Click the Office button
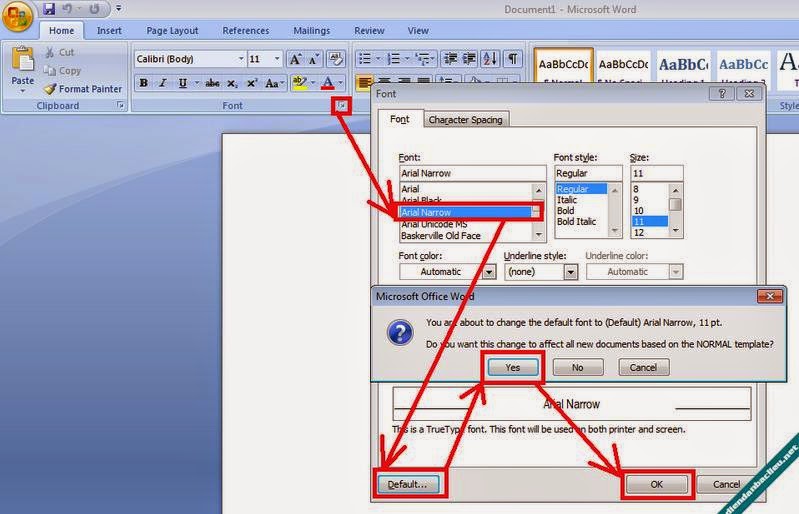 [17, 15]
